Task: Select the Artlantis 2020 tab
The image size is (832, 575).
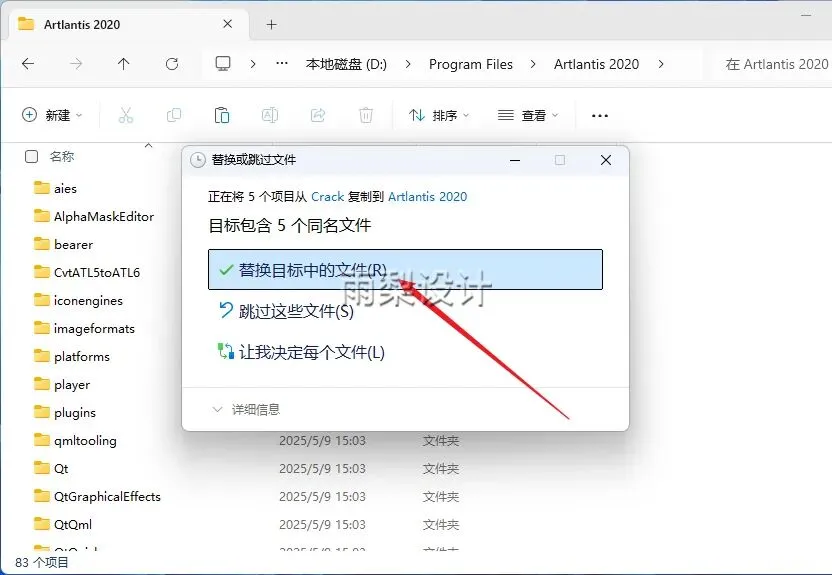Action: [127, 24]
